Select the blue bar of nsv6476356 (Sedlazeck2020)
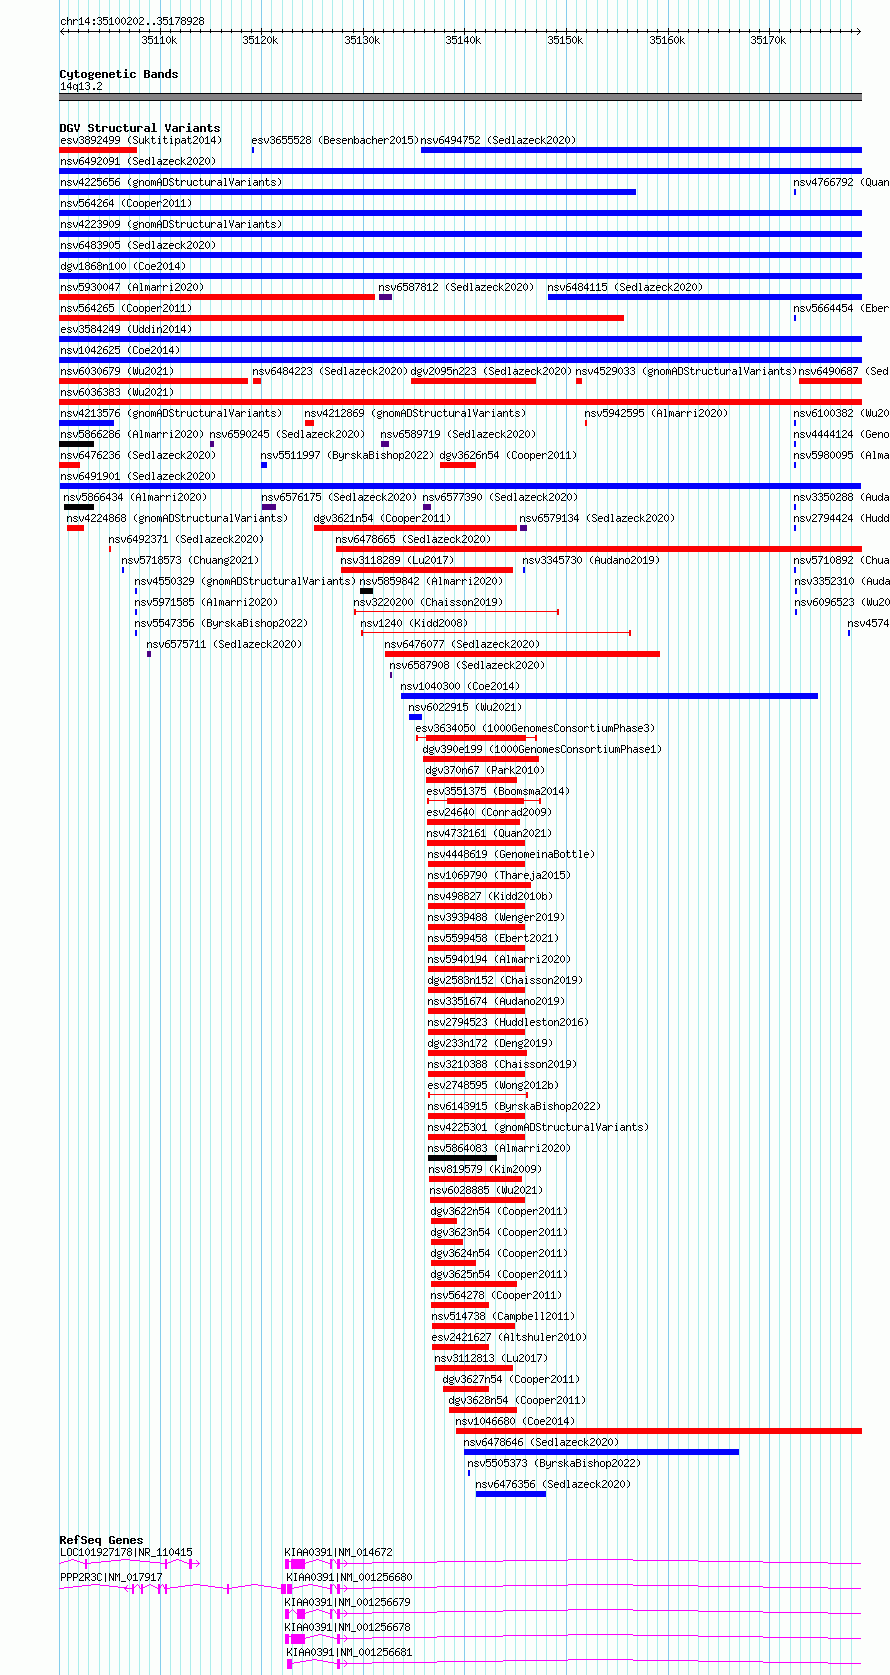This screenshot has width=890, height=1675. point(511,1494)
